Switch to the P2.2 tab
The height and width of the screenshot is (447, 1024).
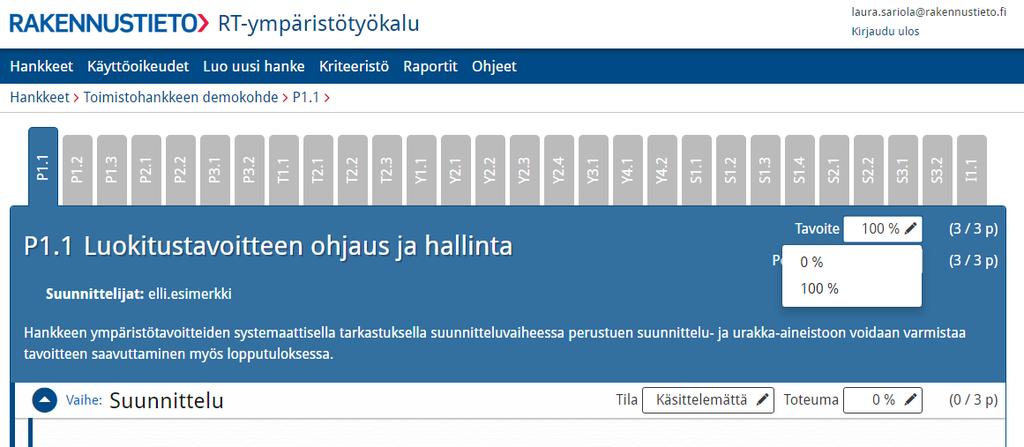pyautogui.click(x=181, y=170)
